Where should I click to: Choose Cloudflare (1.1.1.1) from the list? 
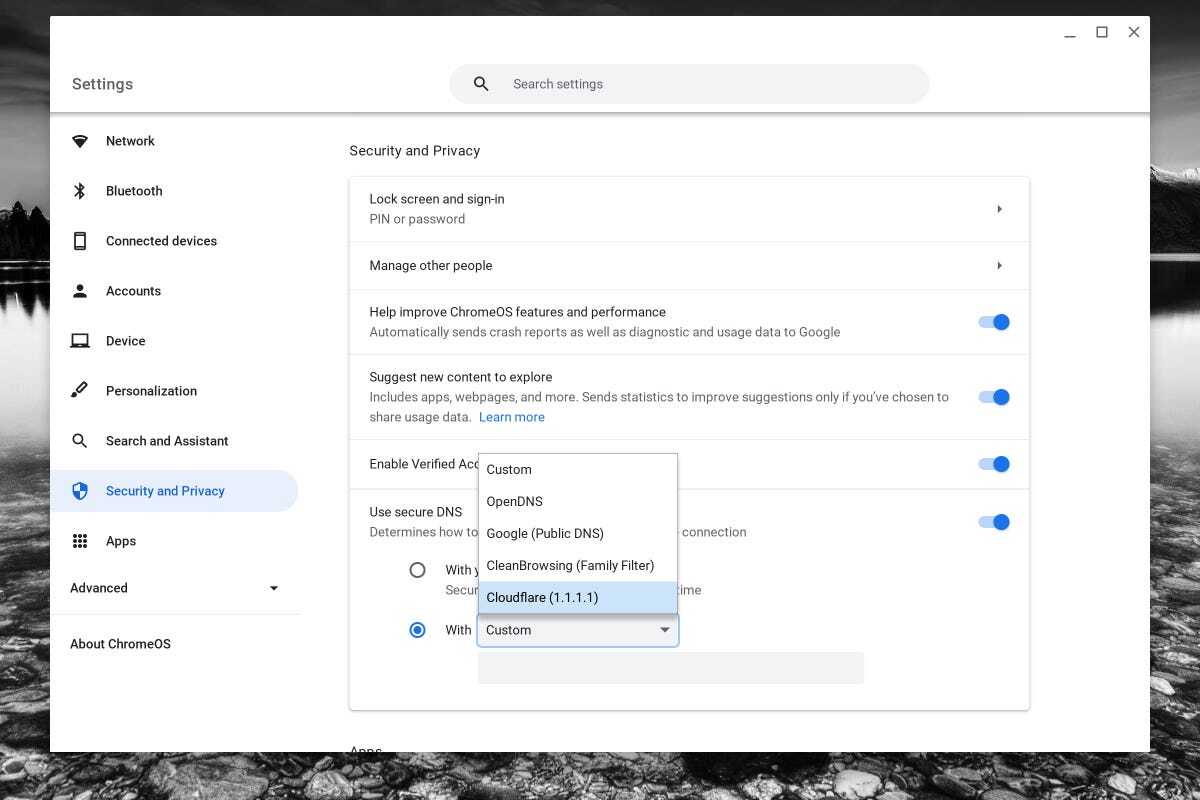pyautogui.click(x=577, y=597)
